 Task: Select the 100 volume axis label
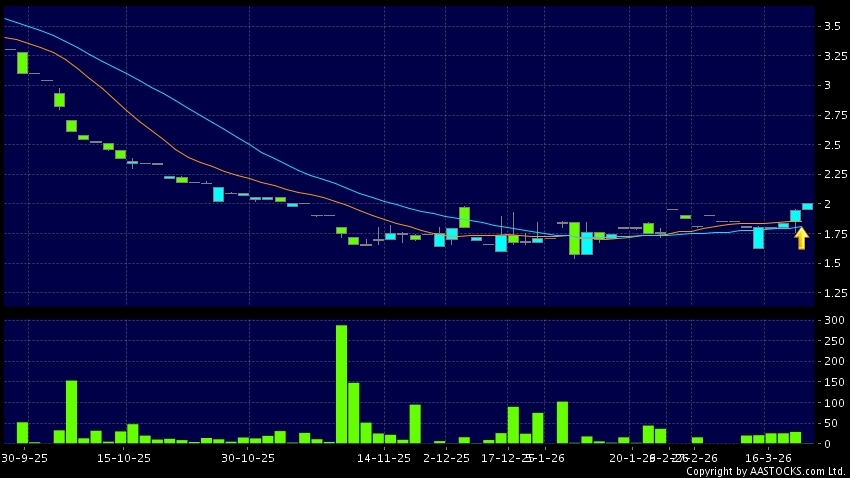pos(828,403)
